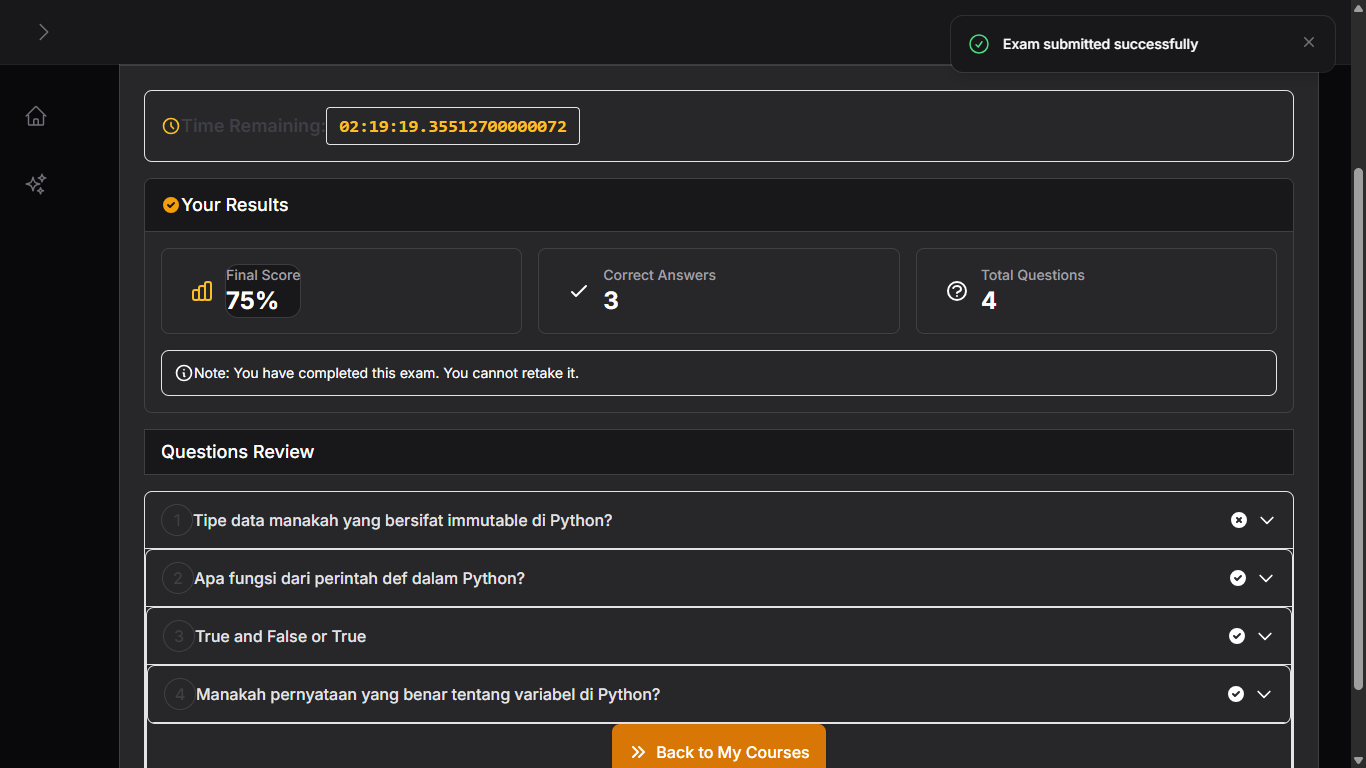Click the checkmark icon for Correct Answers
Screen dimensions: 1366x768
(x=578, y=291)
